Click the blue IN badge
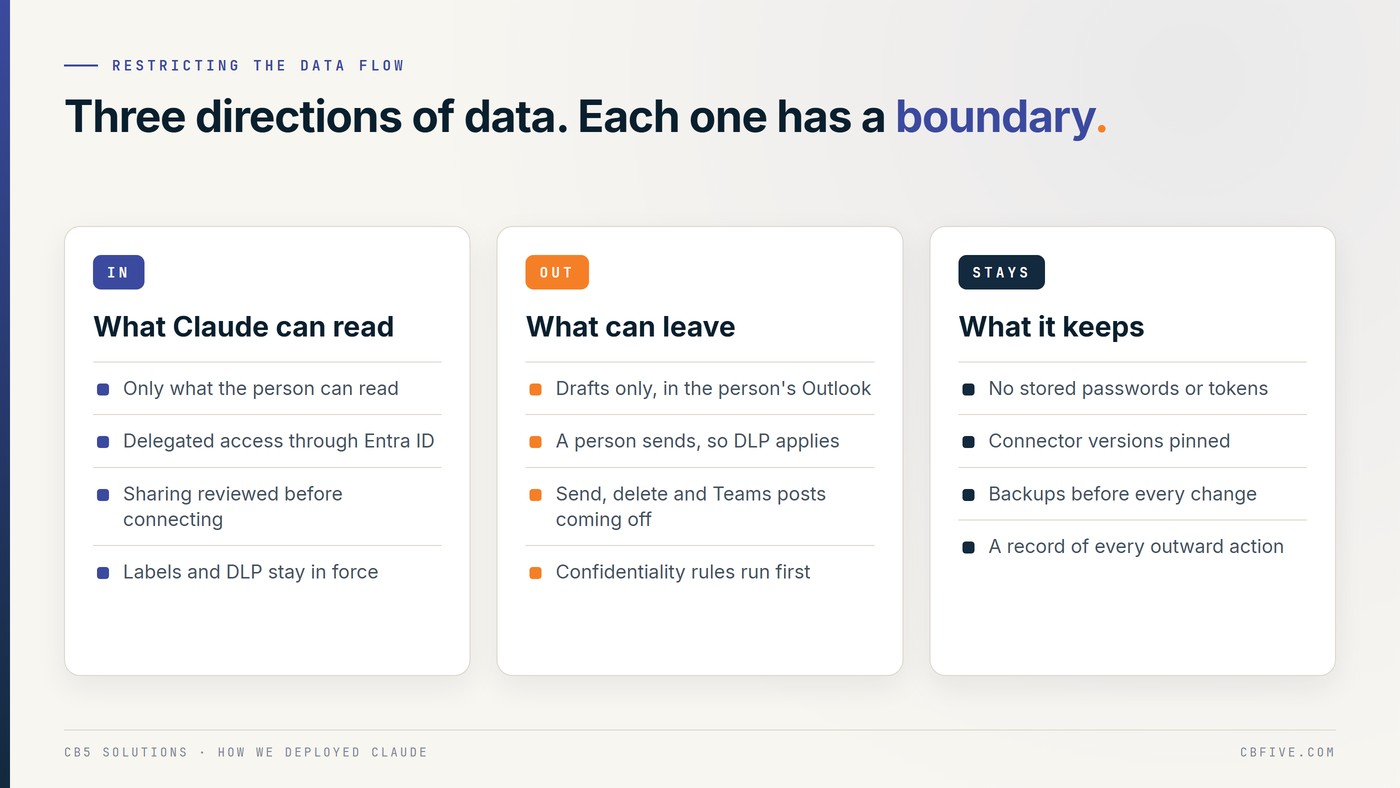The image size is (1400, 788). (x=118, y=272)
